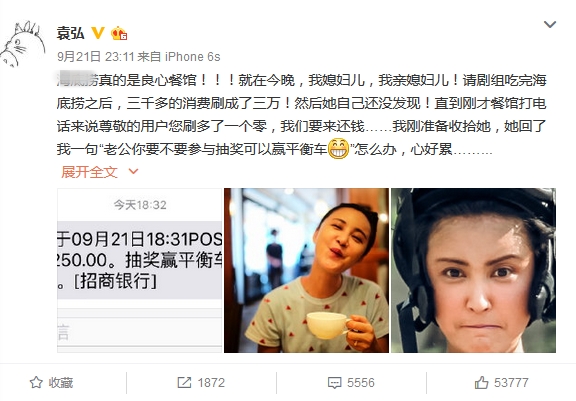
Task: Click the Totoro profile avatar
Action: [x=23, y=44]
